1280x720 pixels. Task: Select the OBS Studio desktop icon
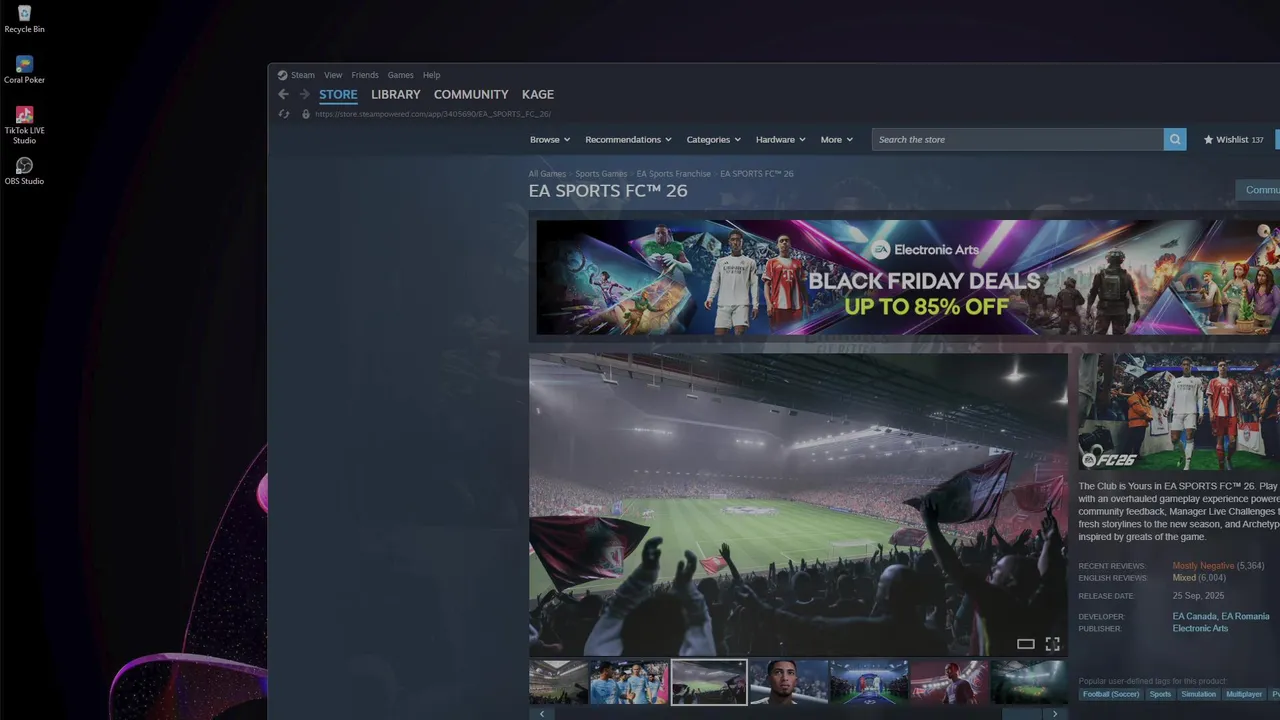click(x=24, y=171)
